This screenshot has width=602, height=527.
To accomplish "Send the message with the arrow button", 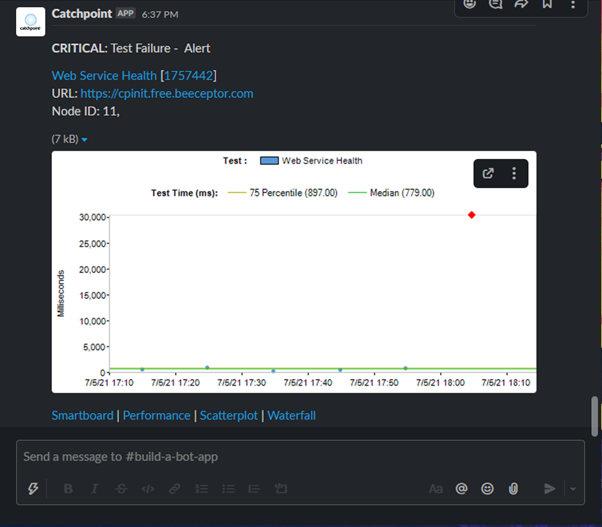I will tap(549, 488).
